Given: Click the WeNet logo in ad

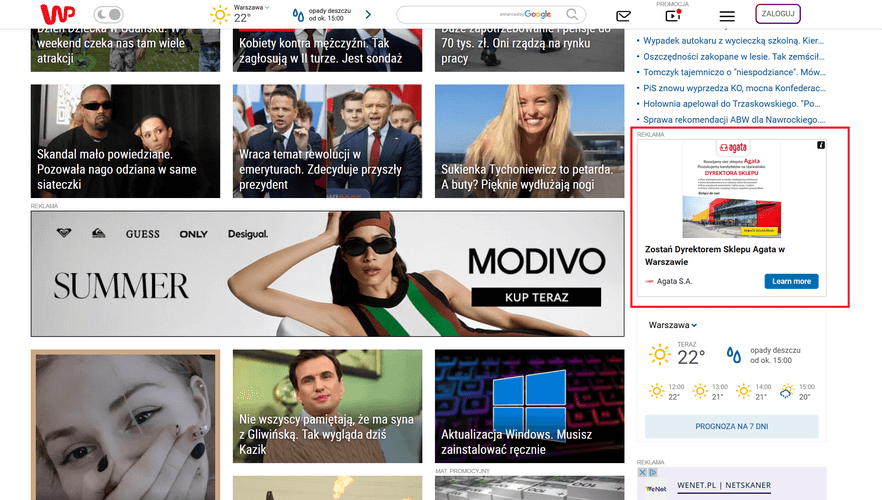Looking at the screenshot, I should coord(656,489).
